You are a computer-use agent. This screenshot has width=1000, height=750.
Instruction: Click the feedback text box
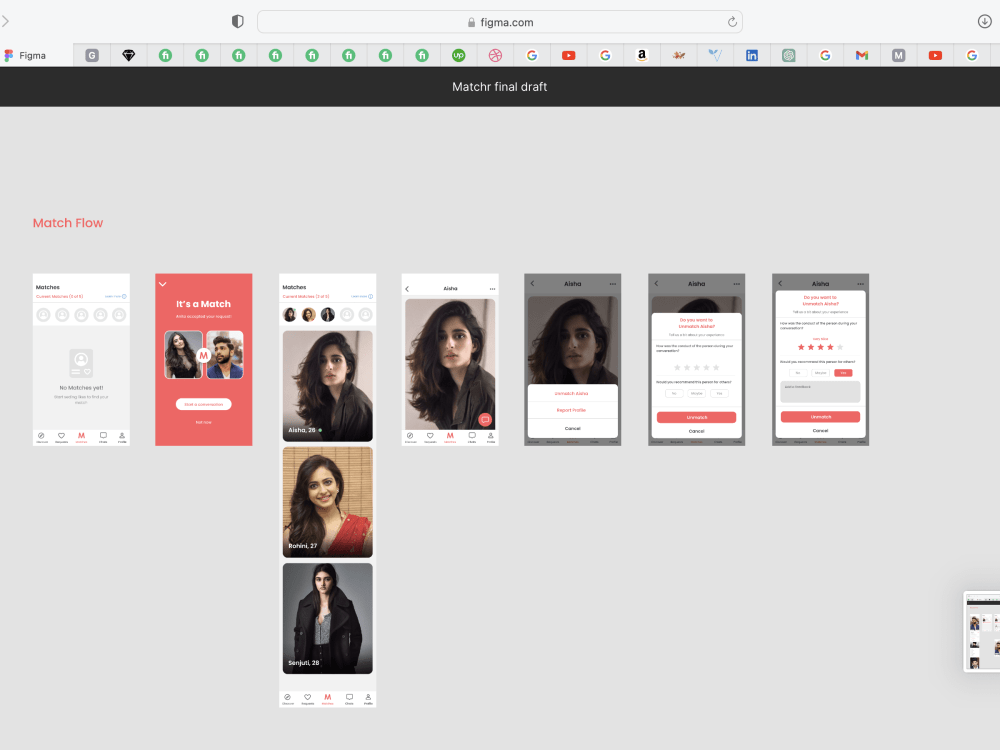pos(820,392)
